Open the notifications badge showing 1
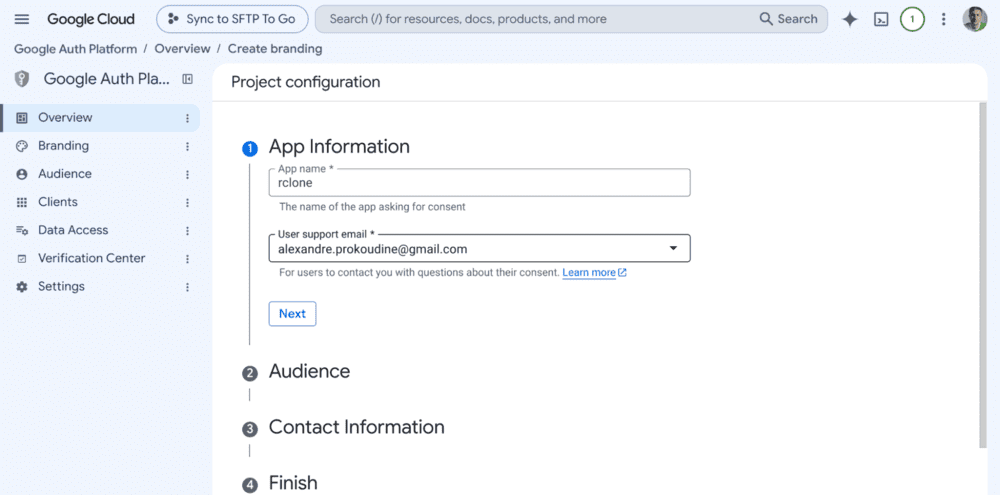Viewport: 1000px width, 495px height. point(912,19)
